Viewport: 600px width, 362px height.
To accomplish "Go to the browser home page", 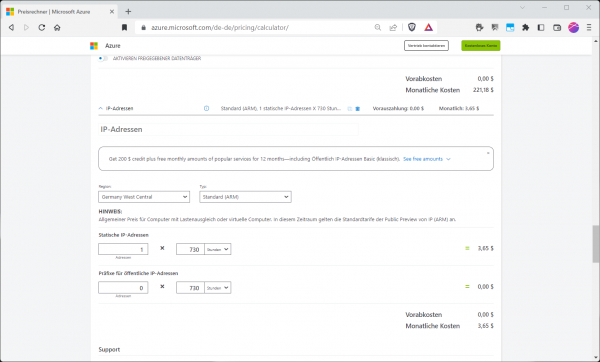I will pos(57,27).
